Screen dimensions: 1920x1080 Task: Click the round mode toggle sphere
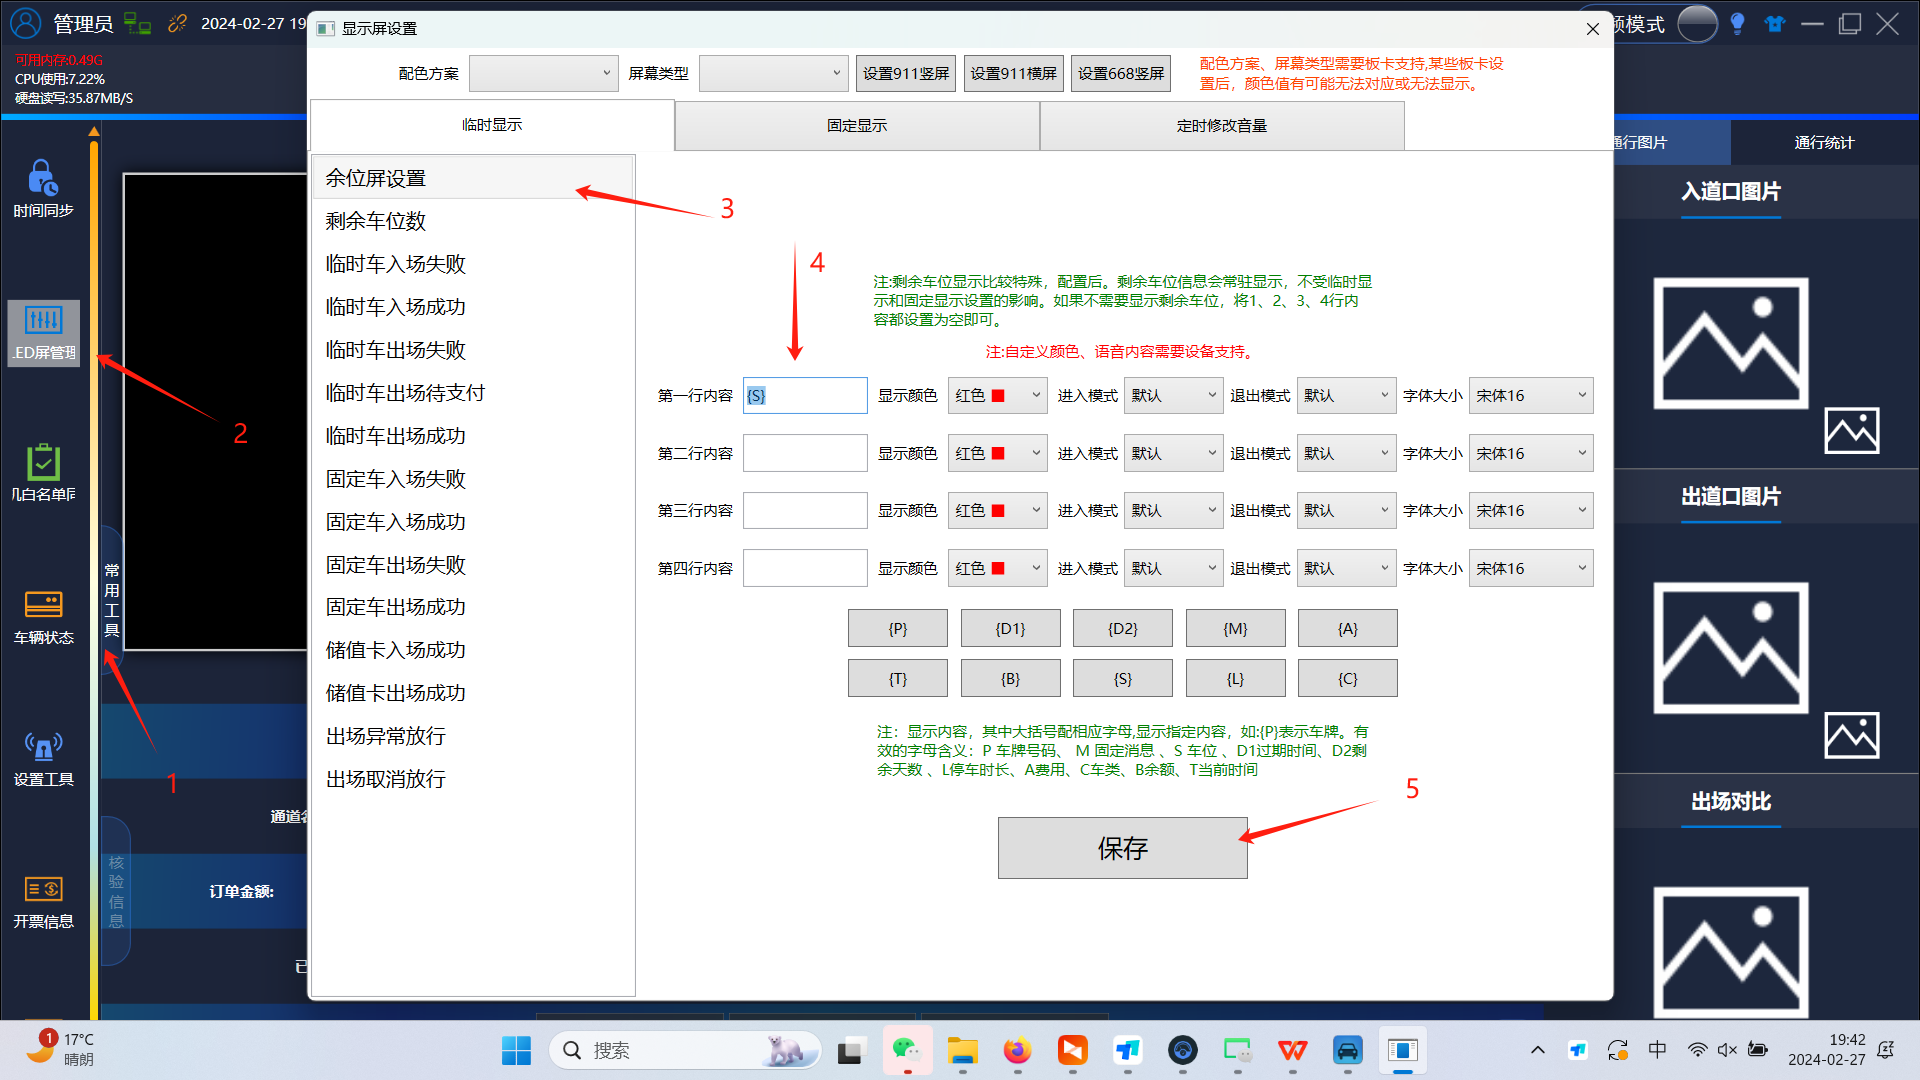click(x=1697, y=24)
